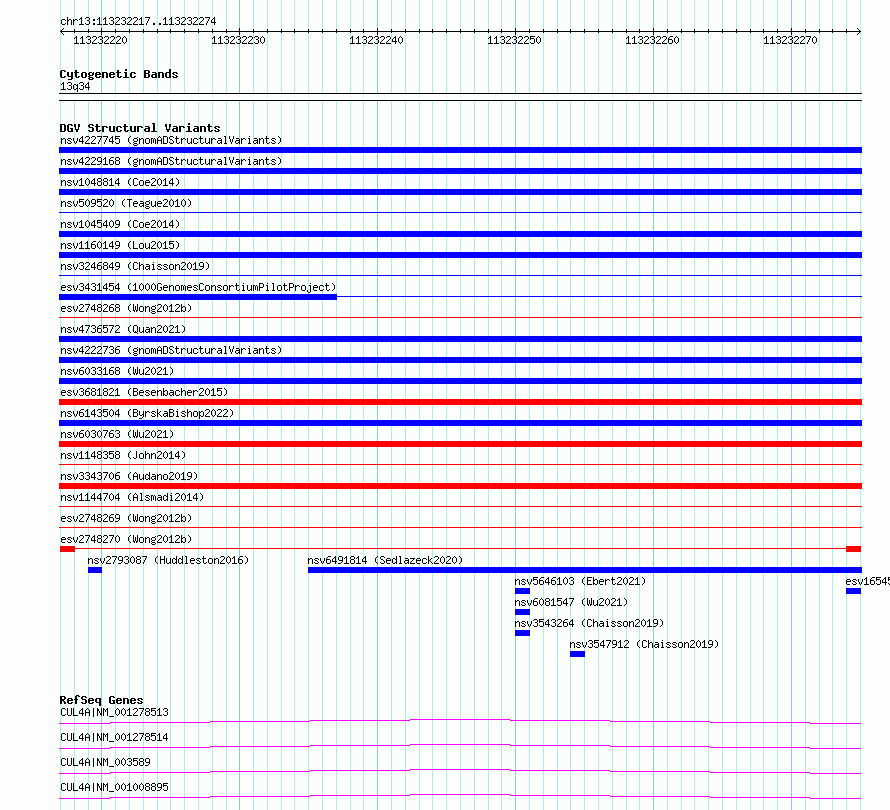Select esv2748270 (Wong2012b) label
Viewport: 890px width, 810px height.
pyautogui.click(x=126, y=539)
